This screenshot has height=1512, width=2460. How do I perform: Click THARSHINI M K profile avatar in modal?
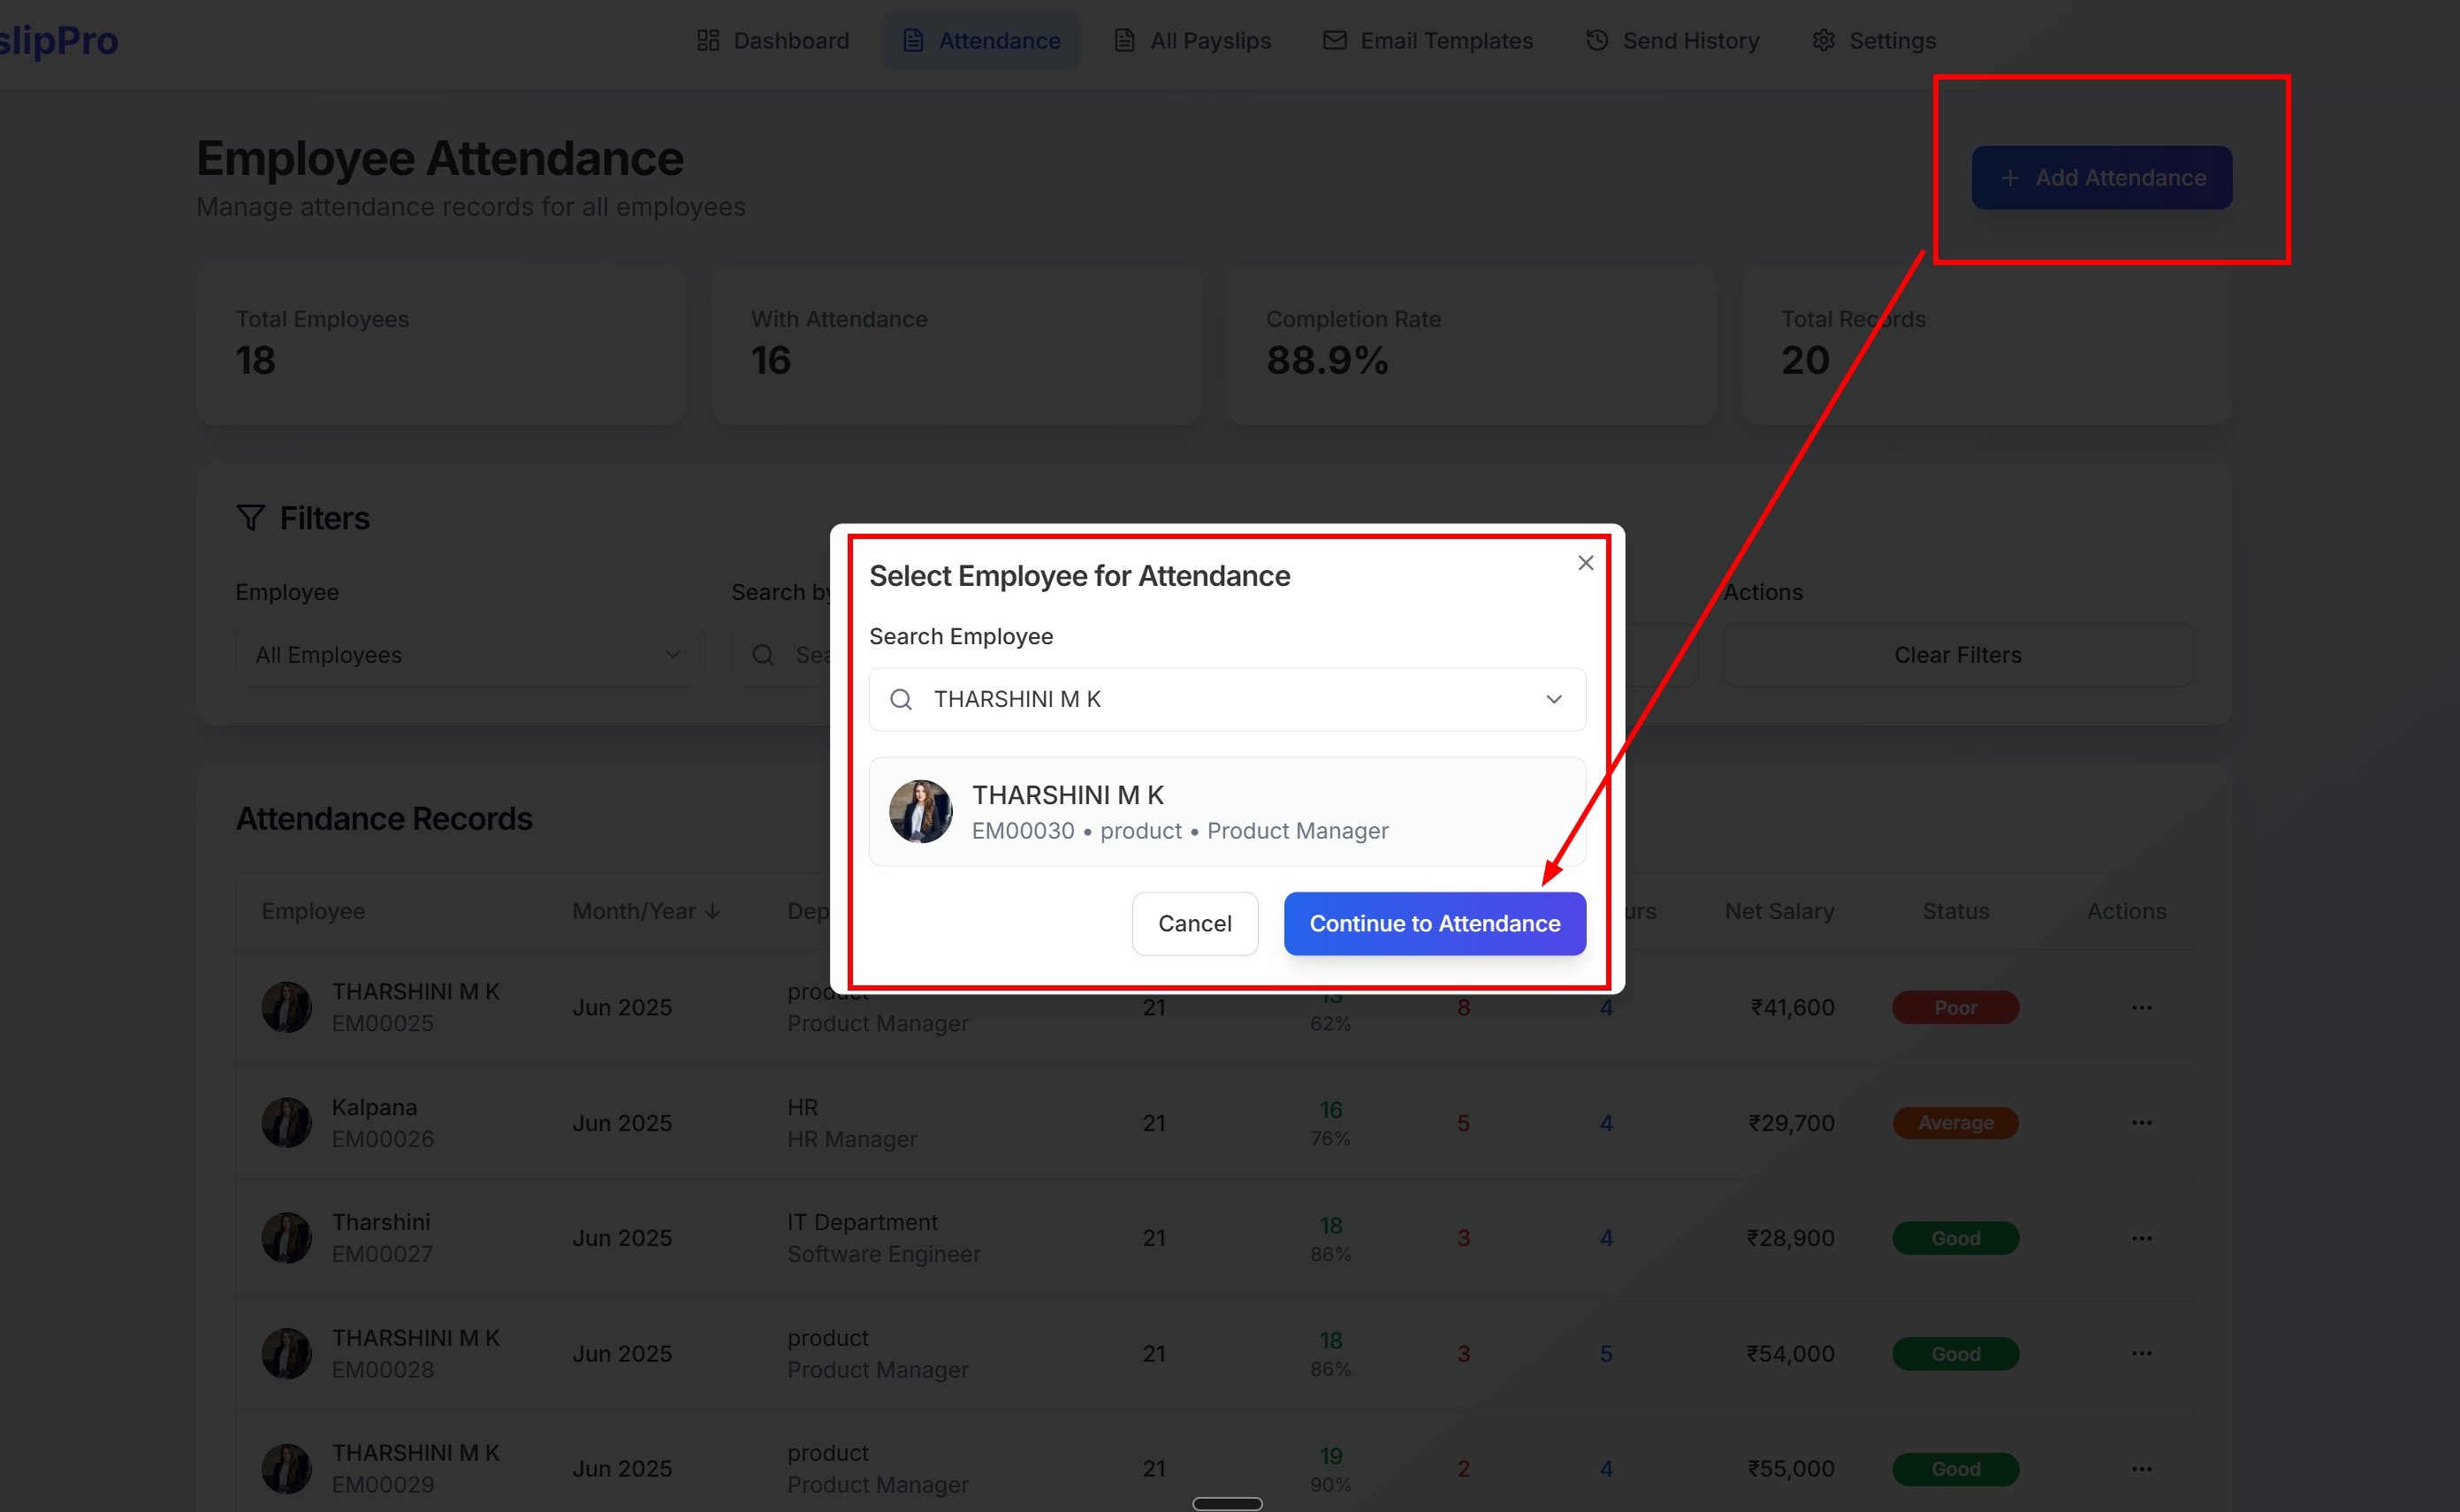click(x=920, y=811)
